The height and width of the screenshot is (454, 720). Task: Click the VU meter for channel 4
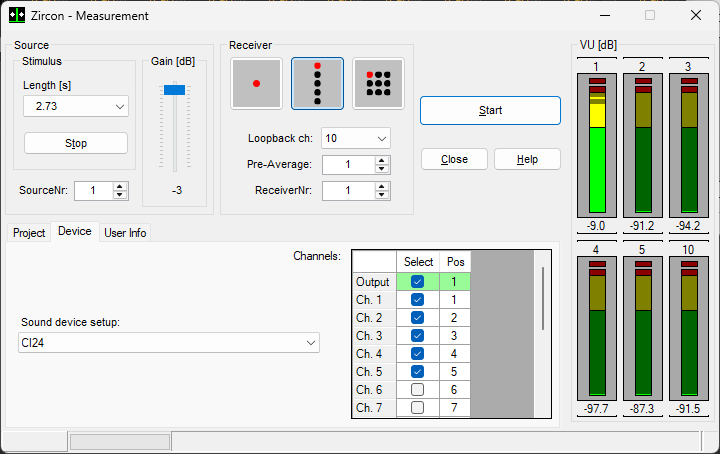coord(597,328)
